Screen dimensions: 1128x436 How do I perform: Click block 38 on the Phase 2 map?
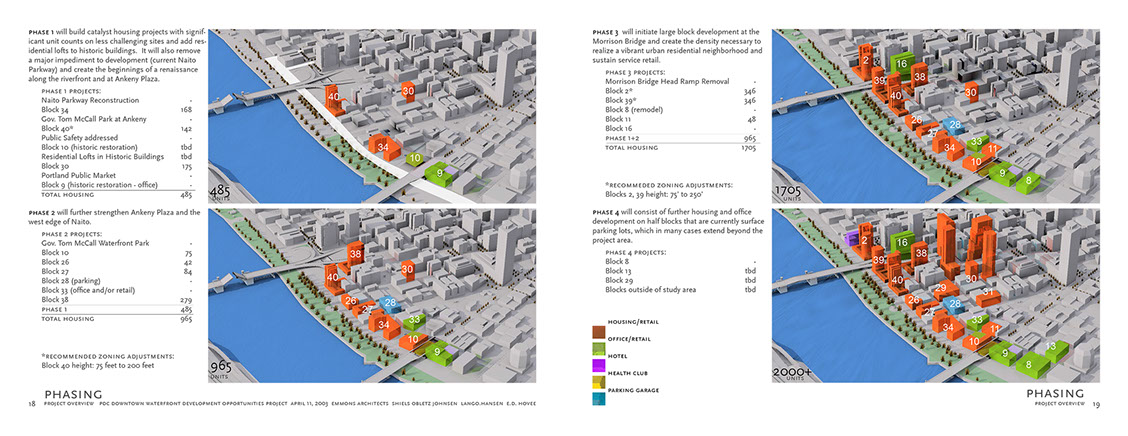[x=356, y=255]
